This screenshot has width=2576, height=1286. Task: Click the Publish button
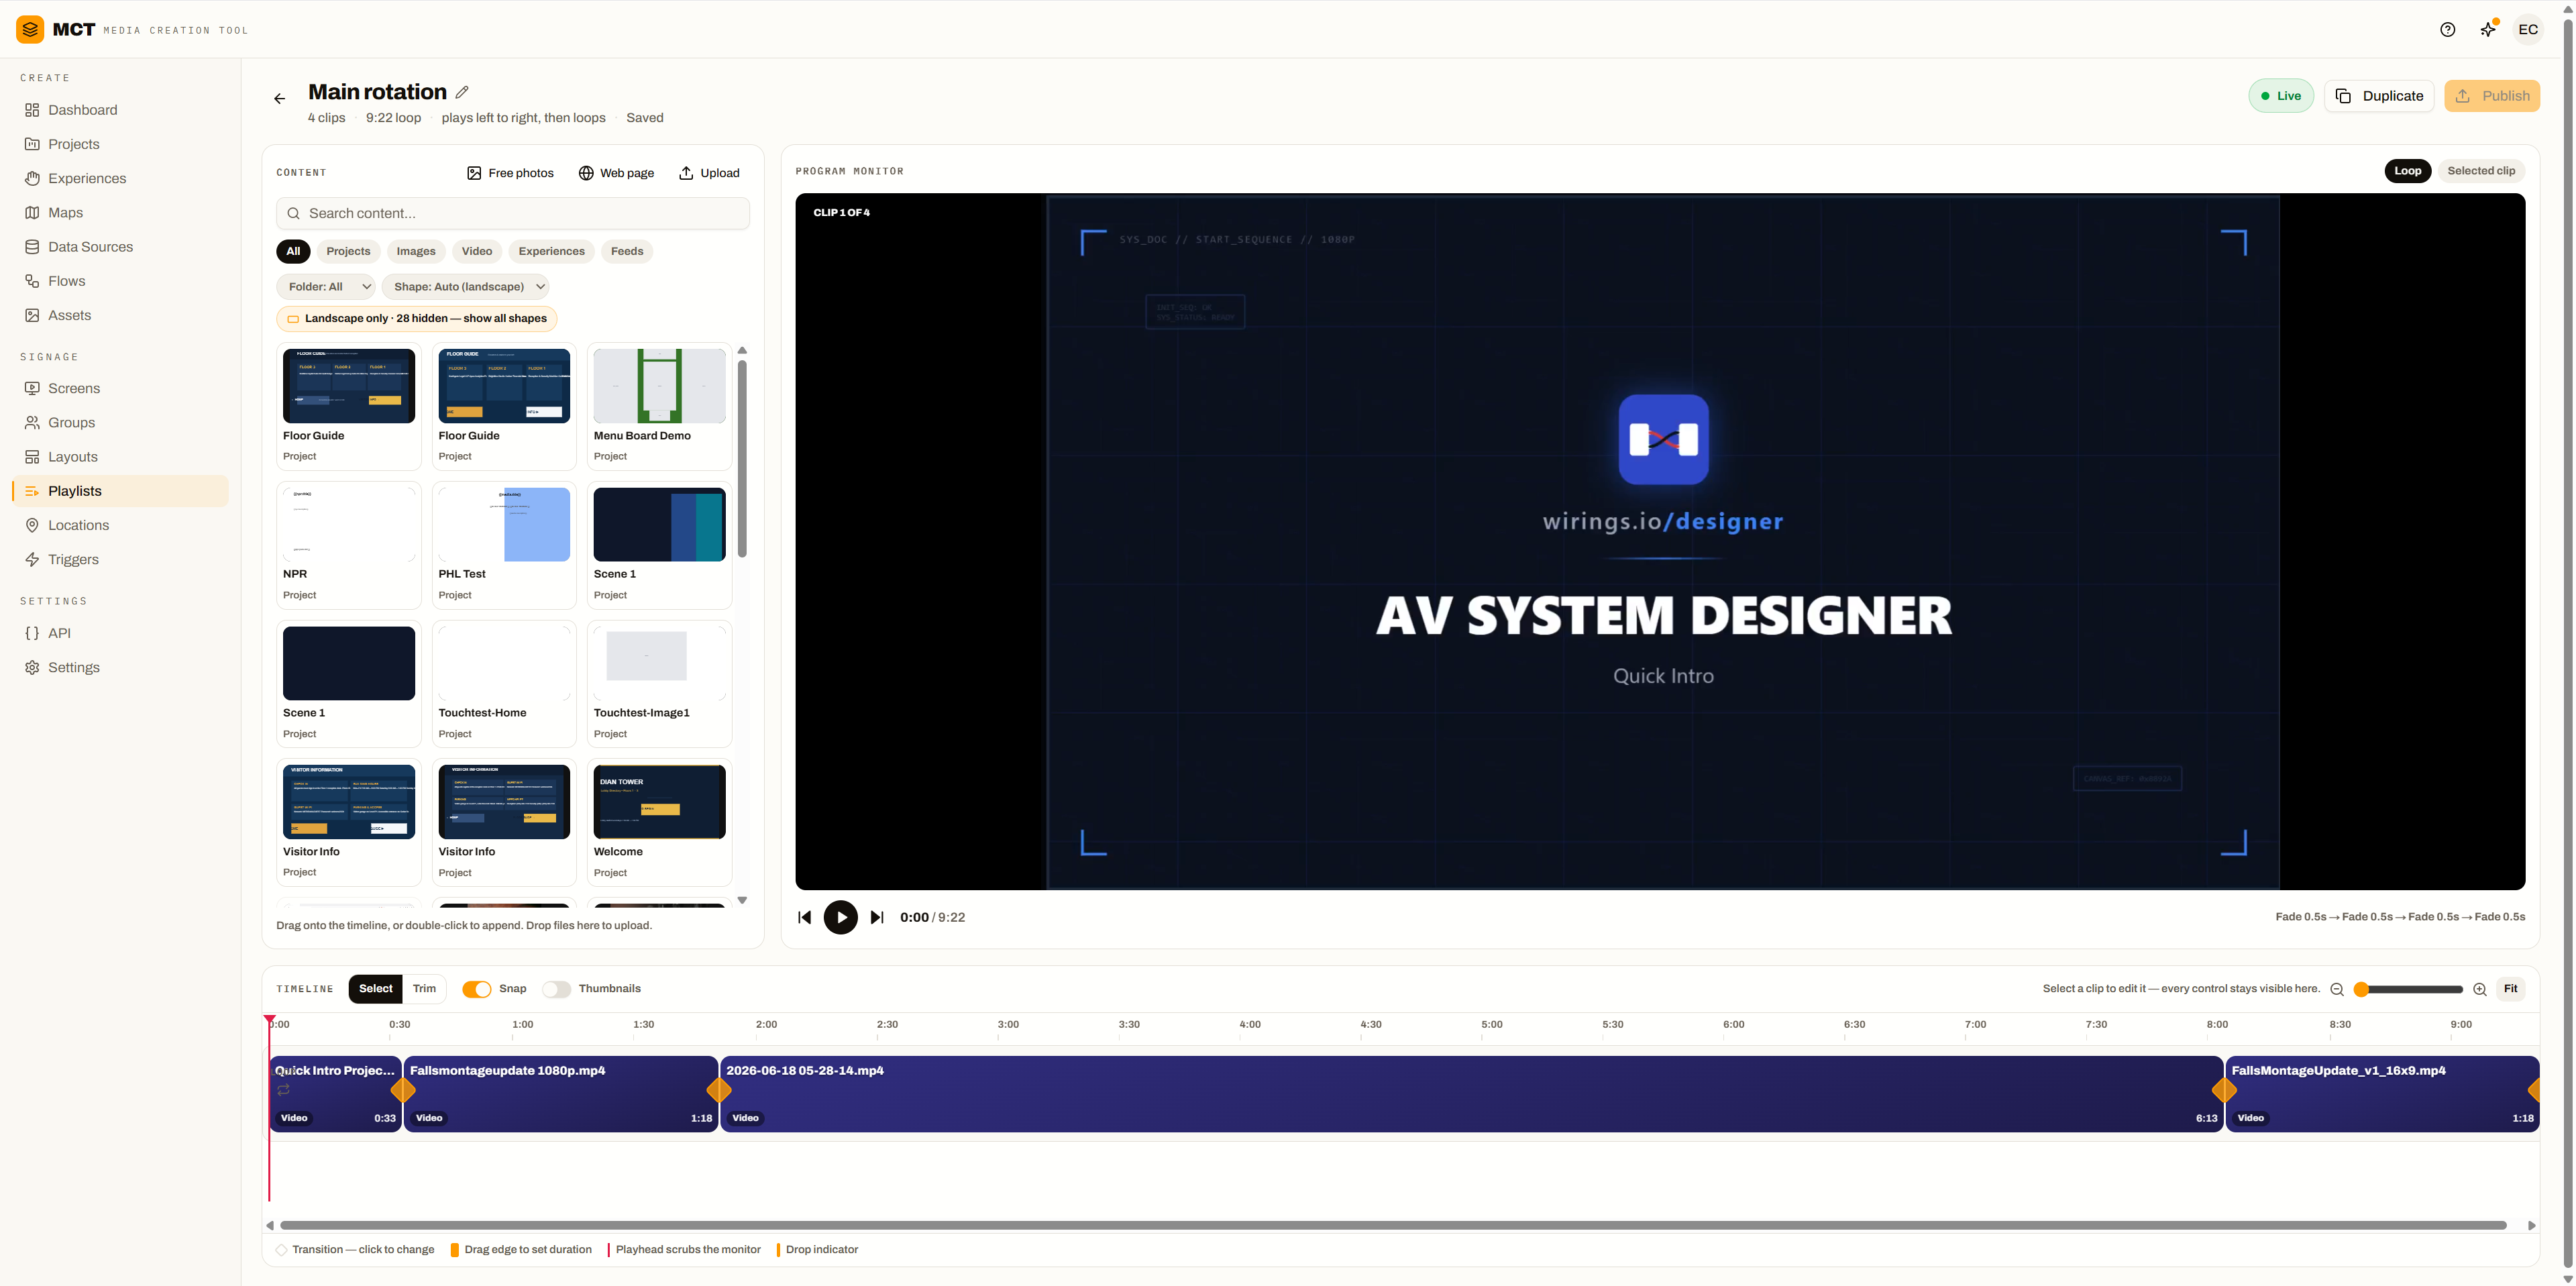click(2492, 96)
